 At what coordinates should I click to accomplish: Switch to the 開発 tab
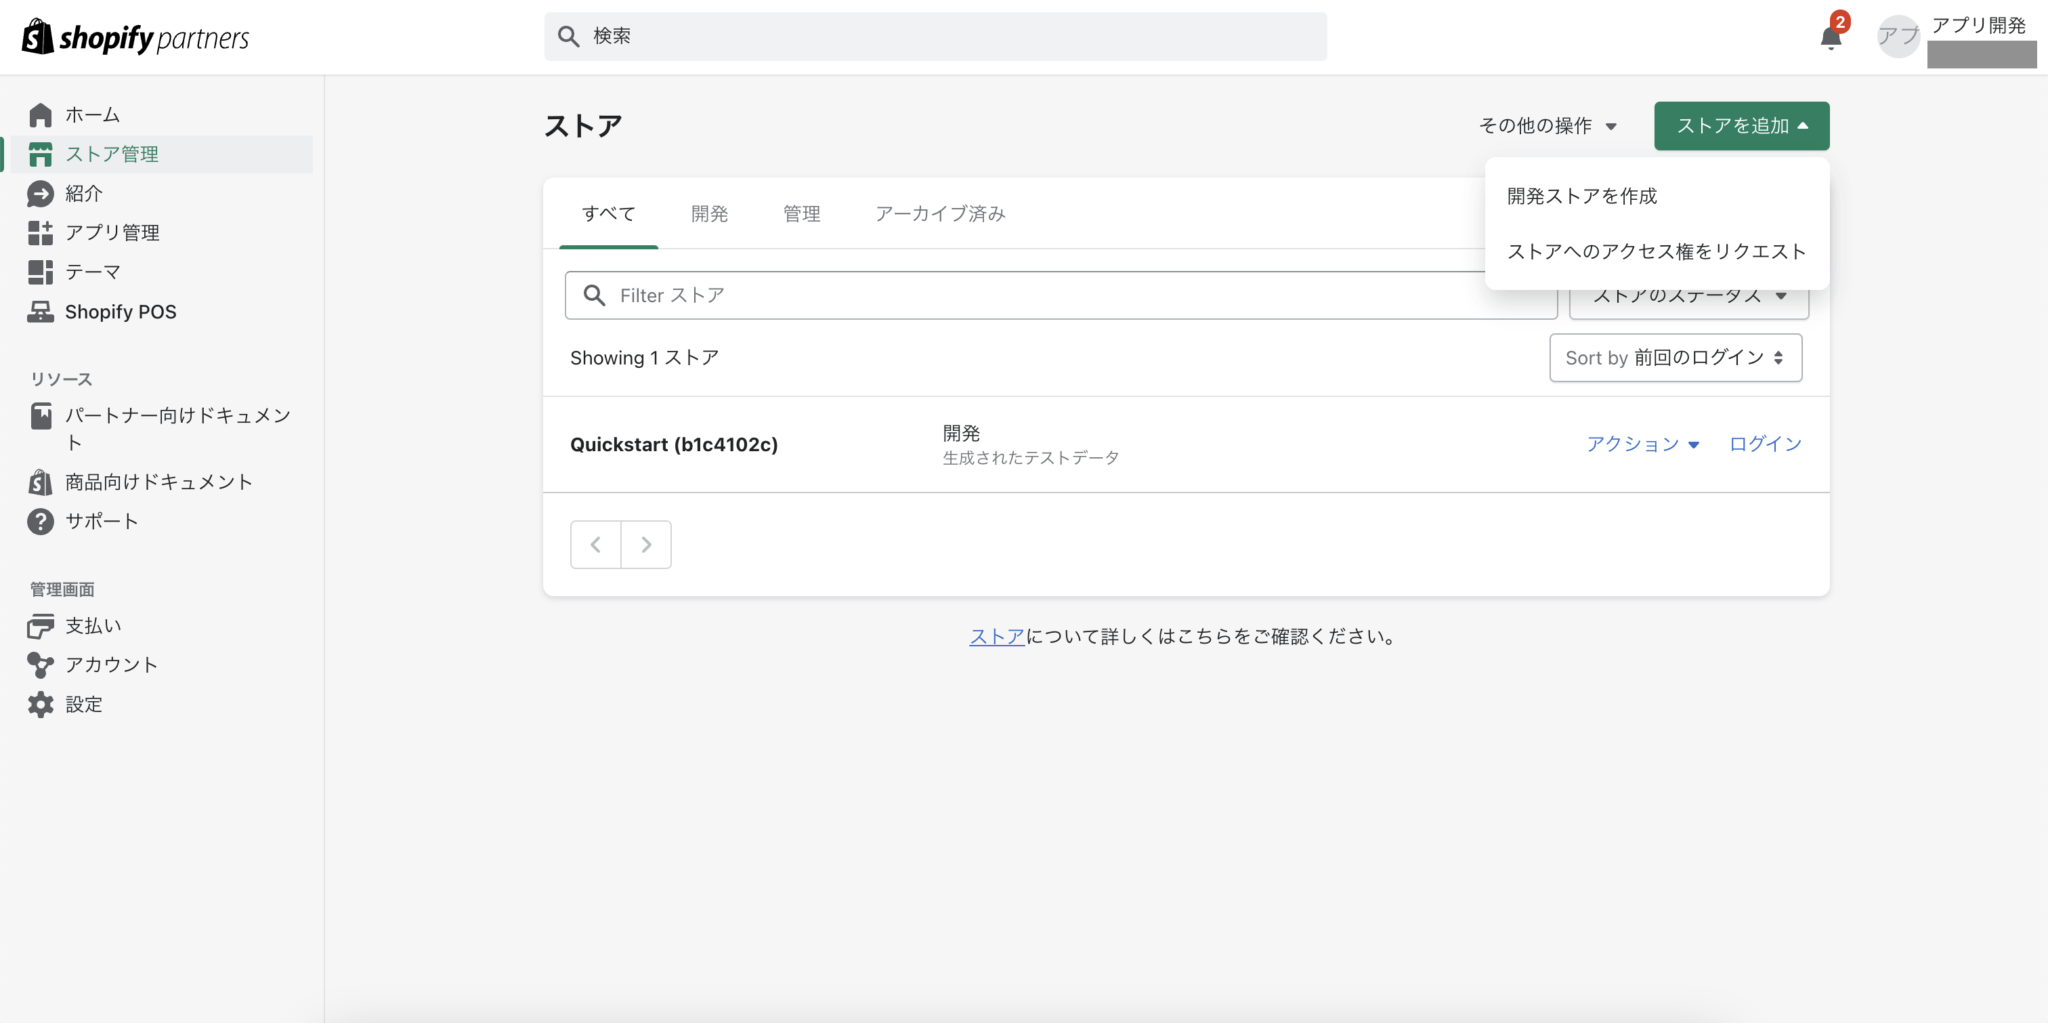click(709, 213)
